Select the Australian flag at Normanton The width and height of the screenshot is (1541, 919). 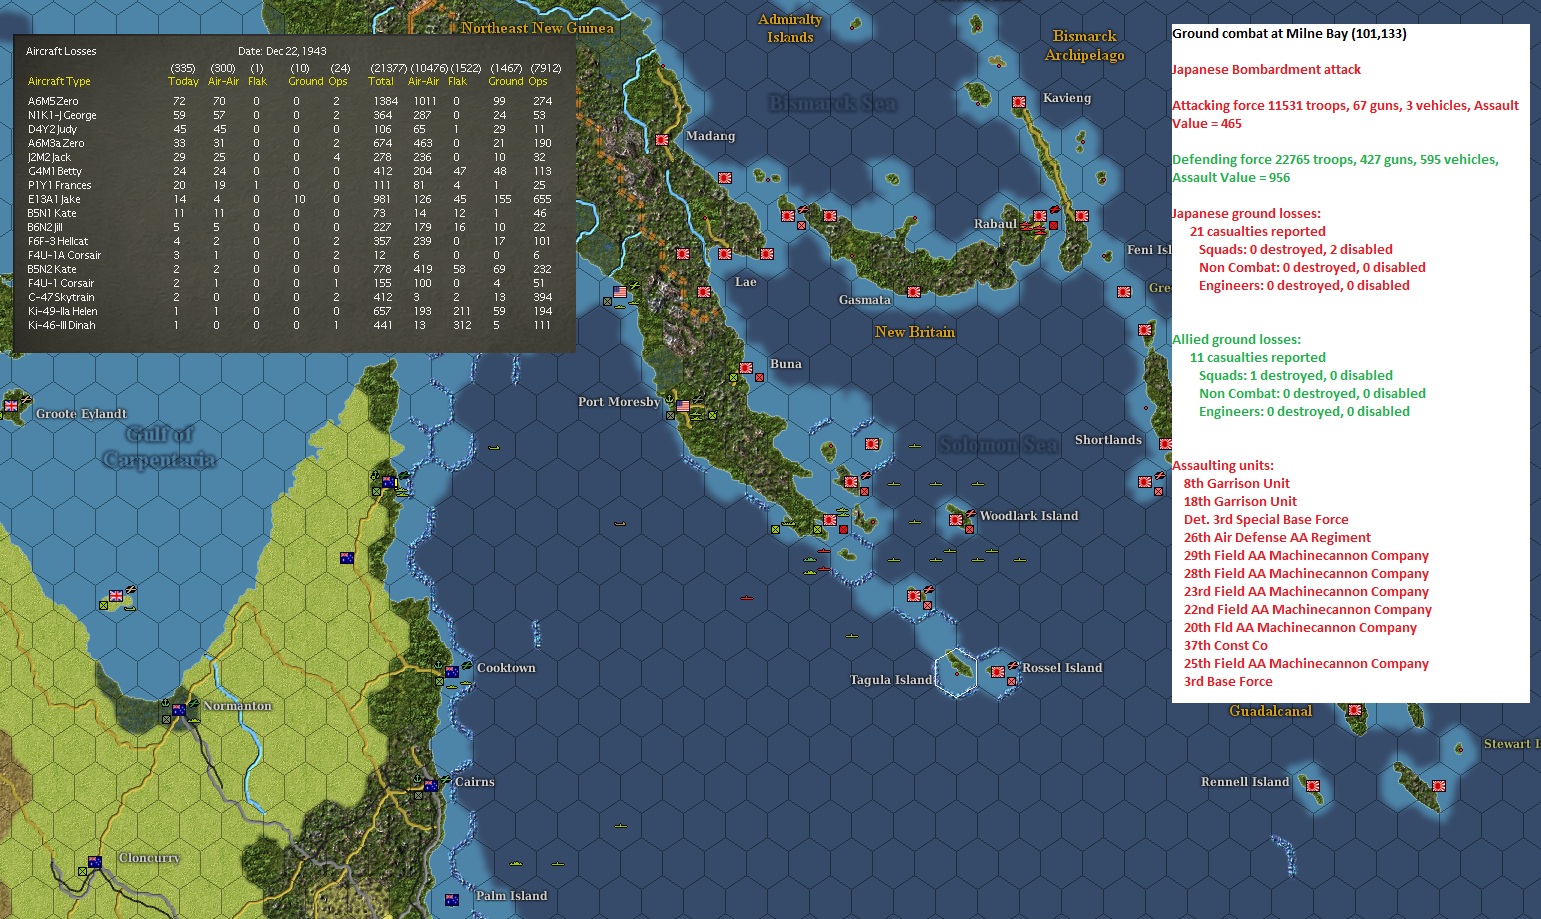(179, 710)
